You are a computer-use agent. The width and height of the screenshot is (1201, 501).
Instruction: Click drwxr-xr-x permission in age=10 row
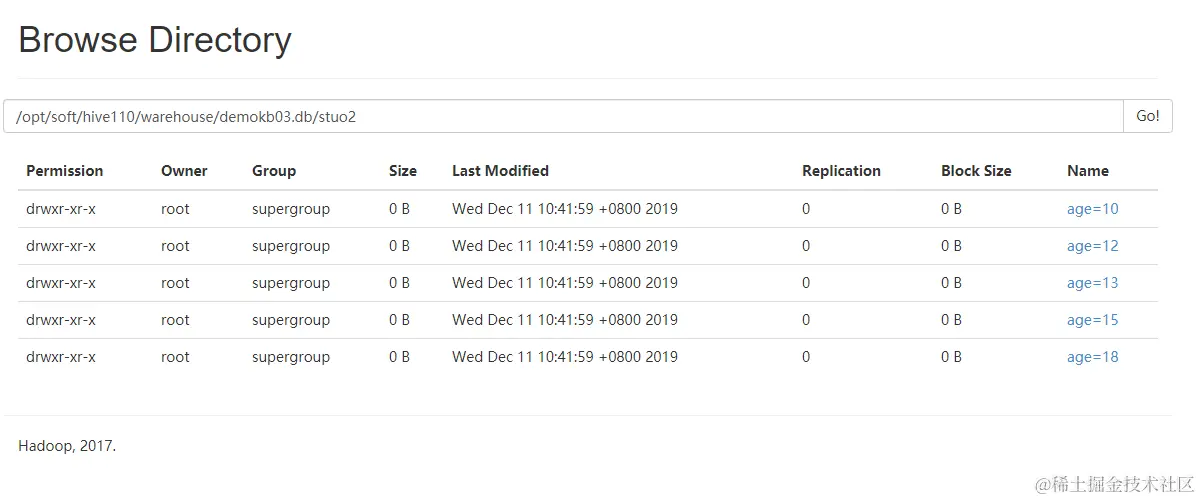tap(61, 209)
